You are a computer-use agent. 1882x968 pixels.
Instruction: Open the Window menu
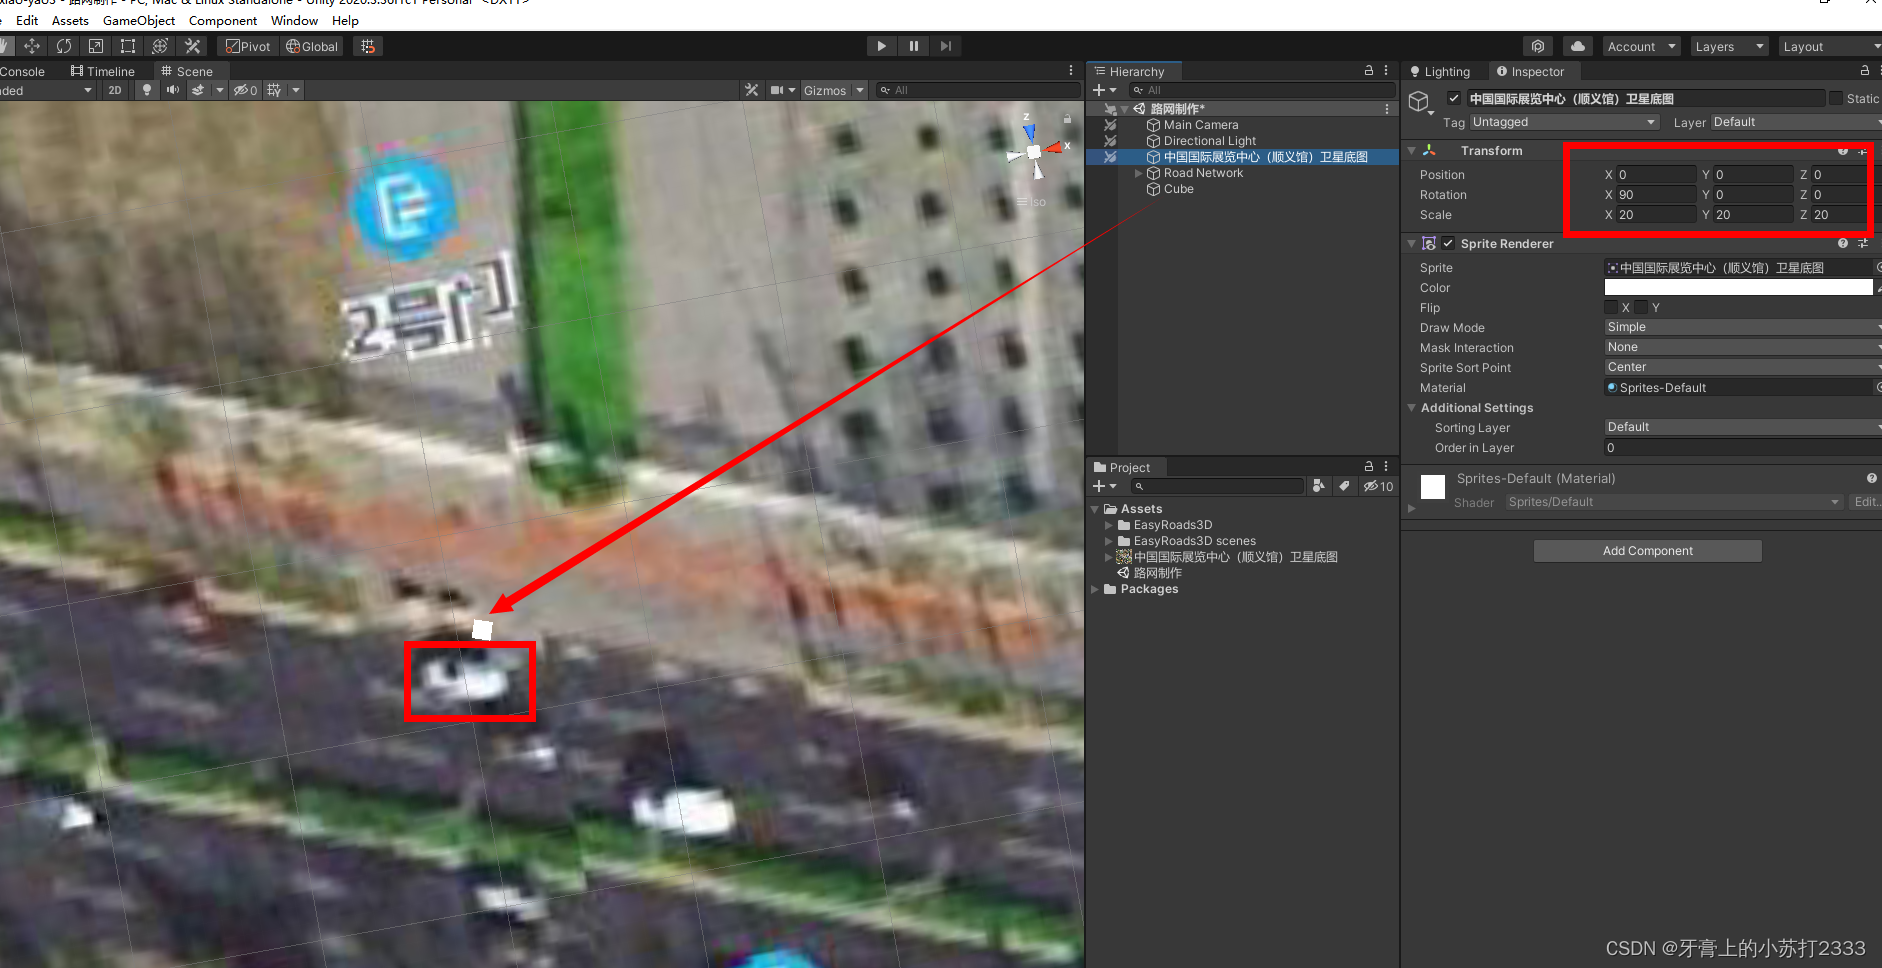(295, 20)
